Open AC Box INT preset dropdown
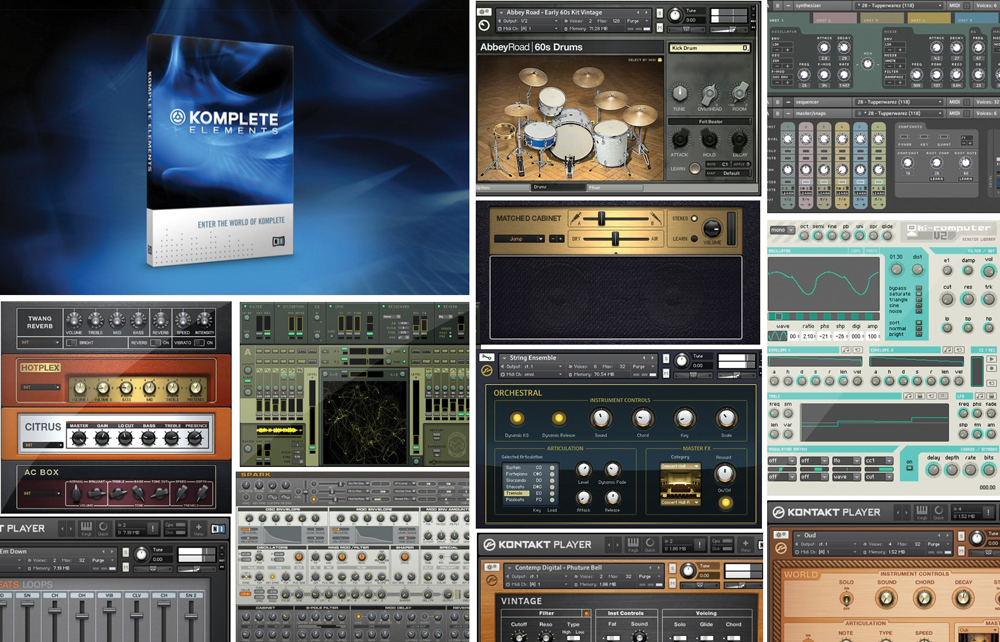This screenshot has width=1000, height=642. pos(41,493)
